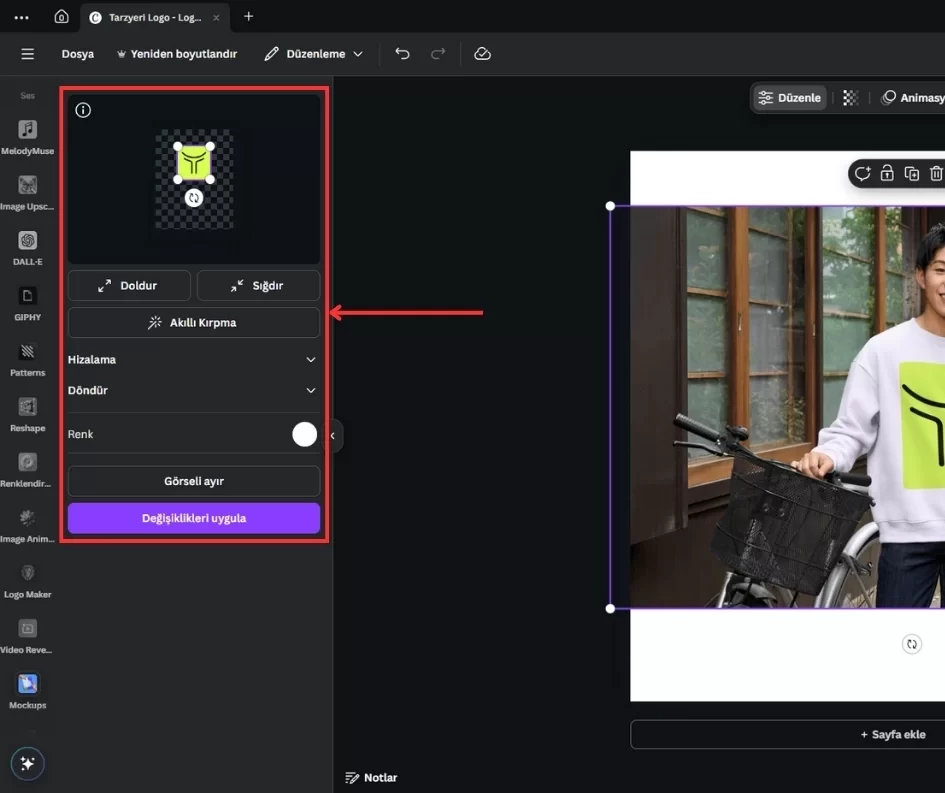Open the MelodyMuse app
The image size is (945, 793).
click(27, 137)
